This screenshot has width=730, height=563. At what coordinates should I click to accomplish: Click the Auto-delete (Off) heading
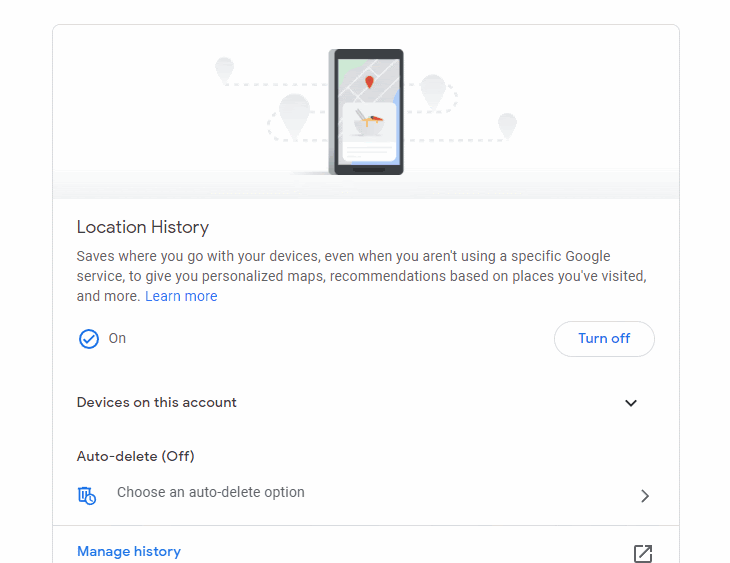(136, 456)
